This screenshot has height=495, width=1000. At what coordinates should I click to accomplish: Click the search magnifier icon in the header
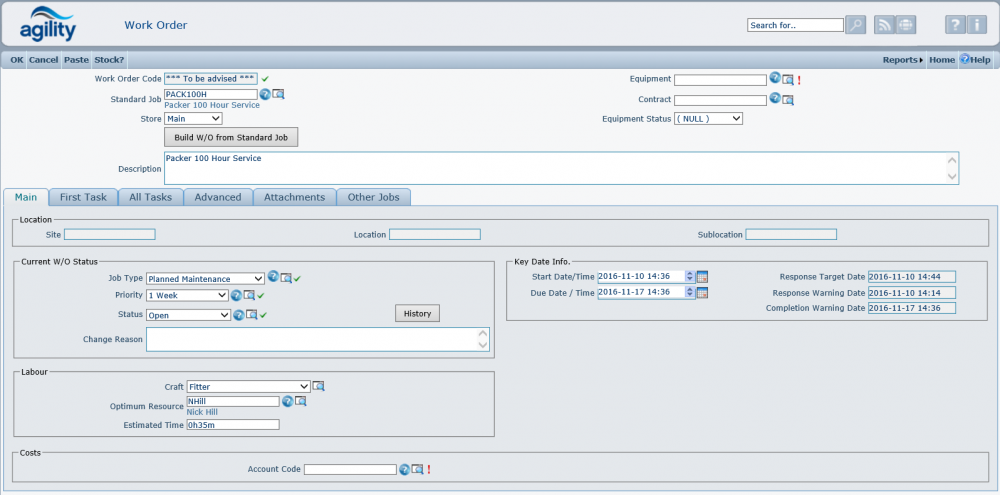(x=856, y=25)
